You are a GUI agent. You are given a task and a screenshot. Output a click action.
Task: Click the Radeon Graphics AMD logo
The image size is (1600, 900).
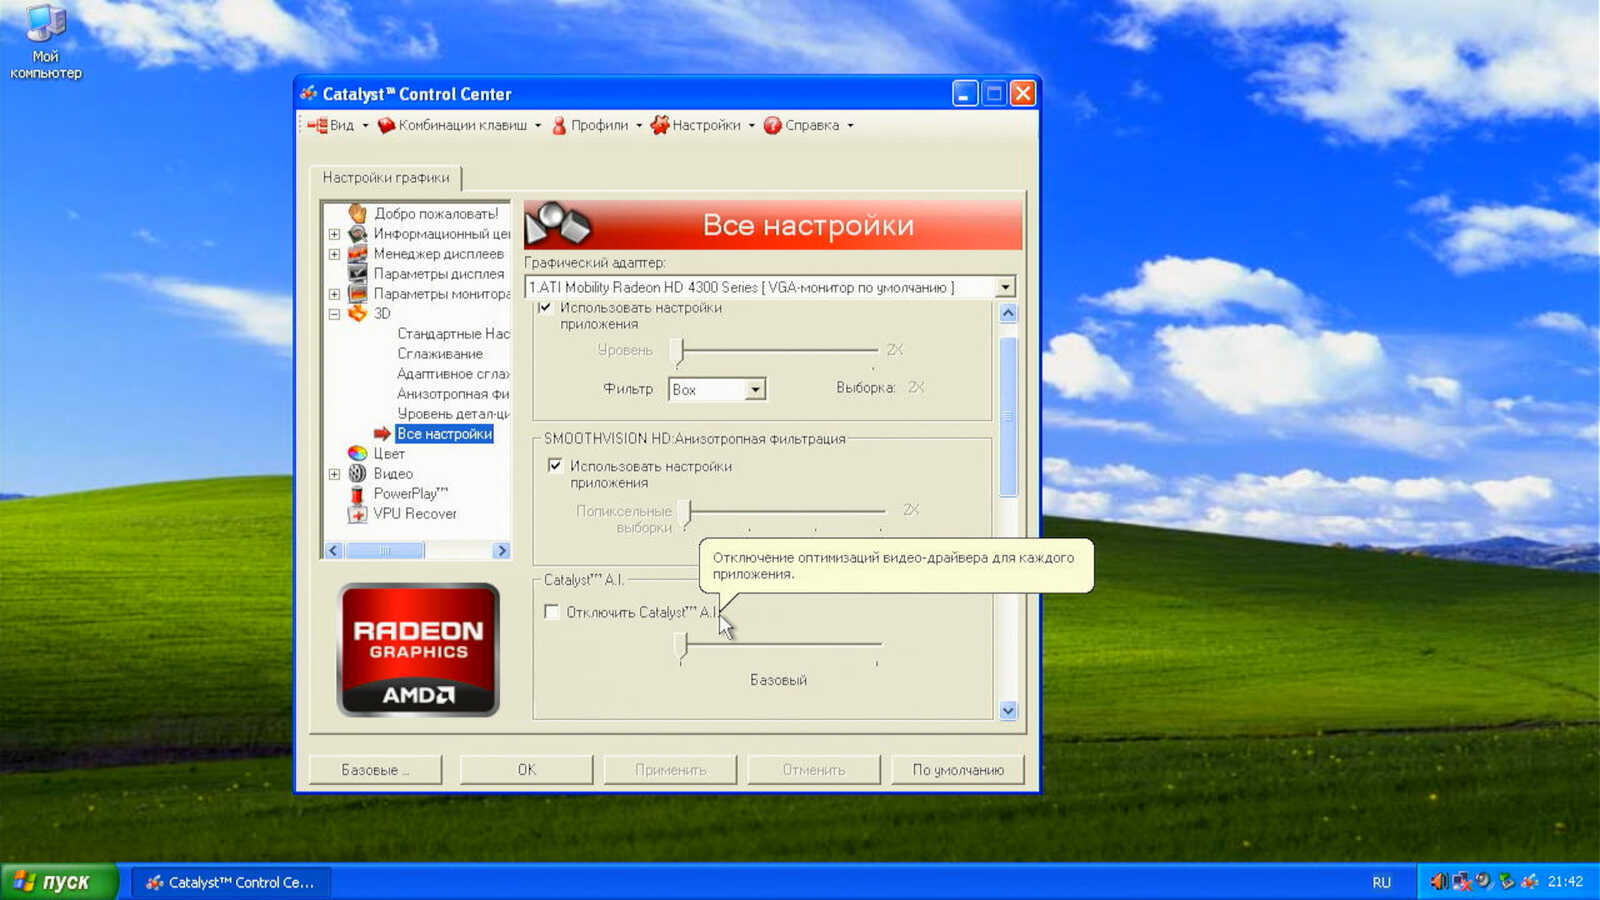pyautogui.click(x=418, y=650)
